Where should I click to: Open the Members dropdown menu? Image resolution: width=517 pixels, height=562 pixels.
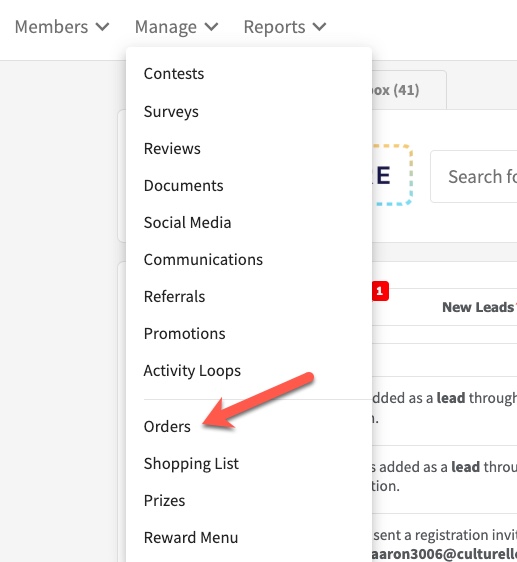tap(62, 27)
